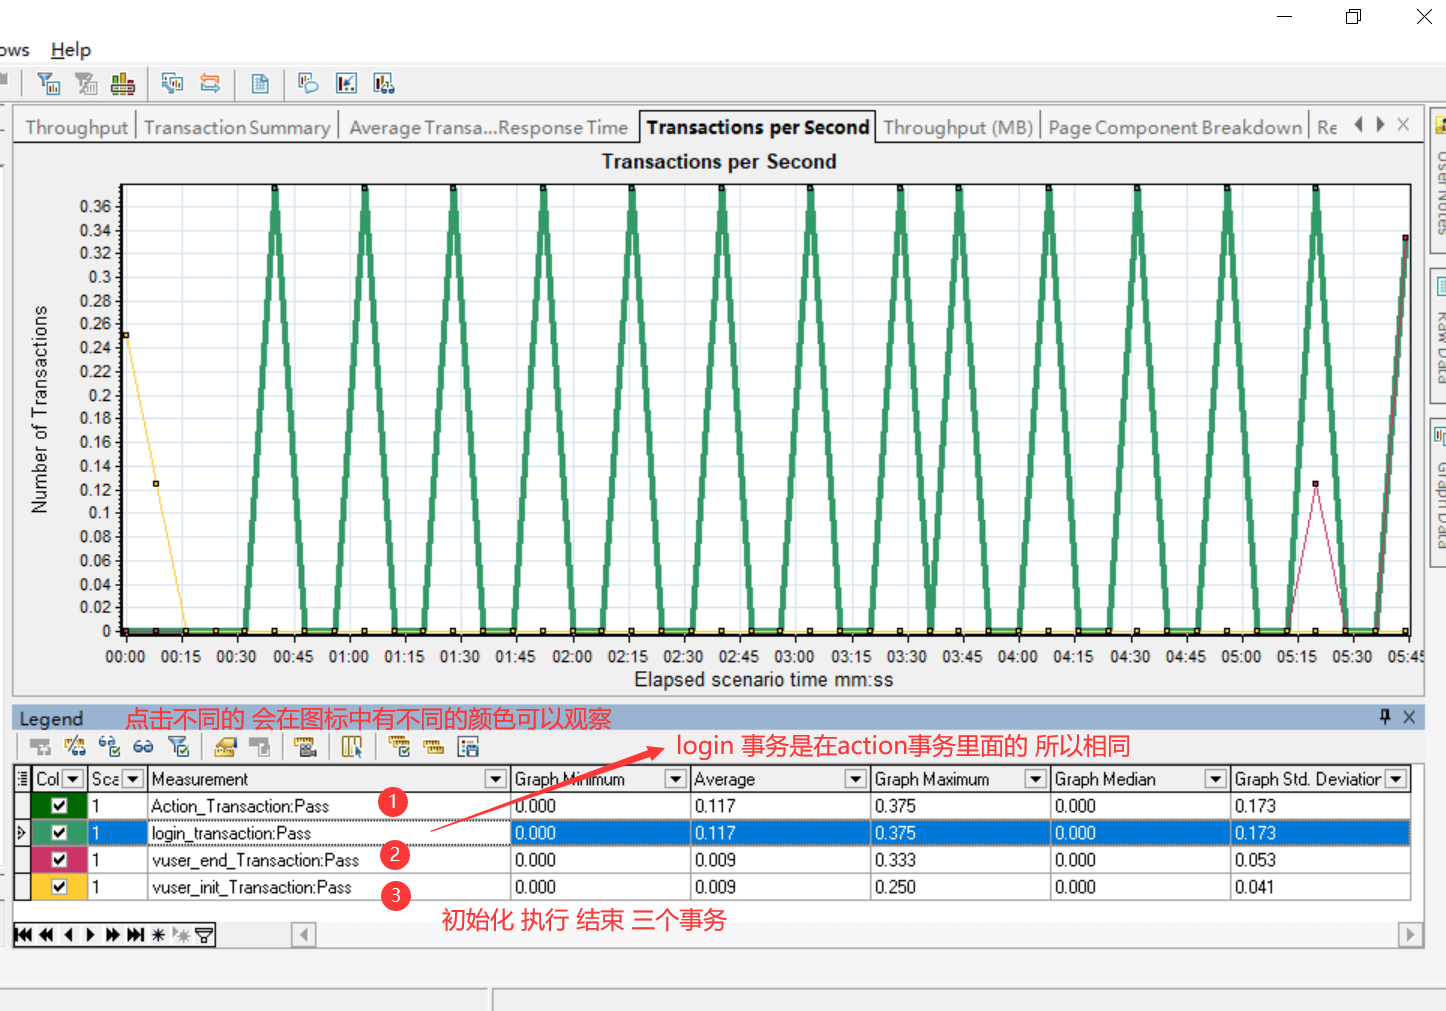Open the Help menu
Image resolution: width=1446 pixels, height=1011 pixels.
pos(71,50)
